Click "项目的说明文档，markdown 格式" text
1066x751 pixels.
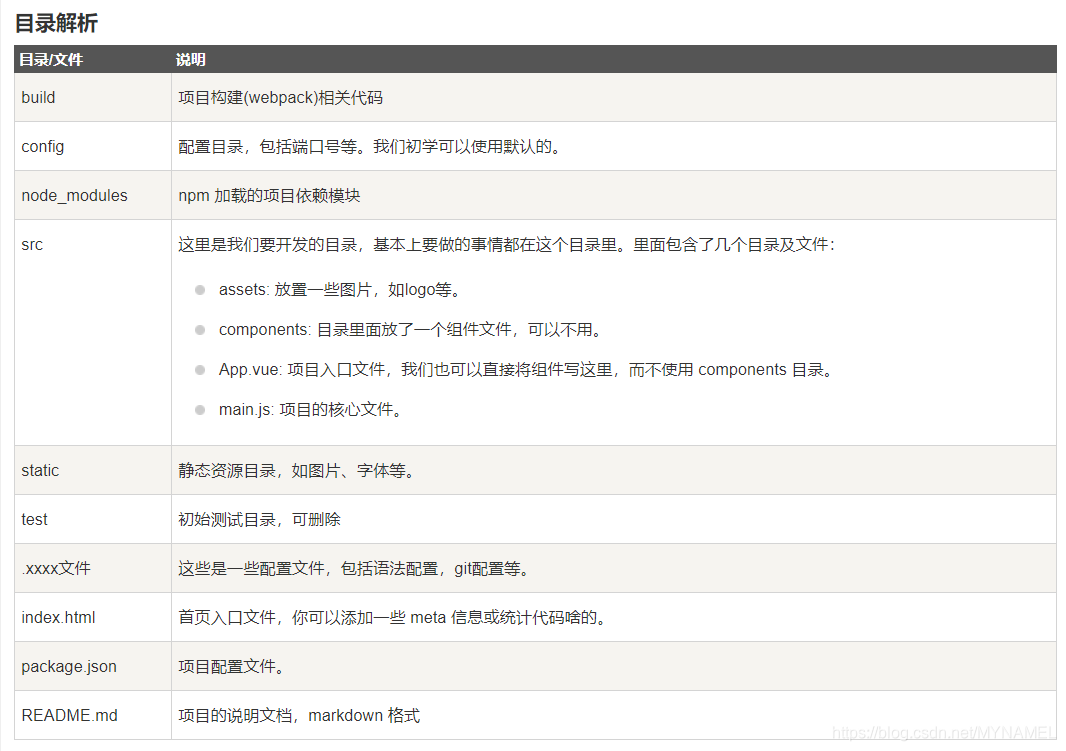coord(299,716)
